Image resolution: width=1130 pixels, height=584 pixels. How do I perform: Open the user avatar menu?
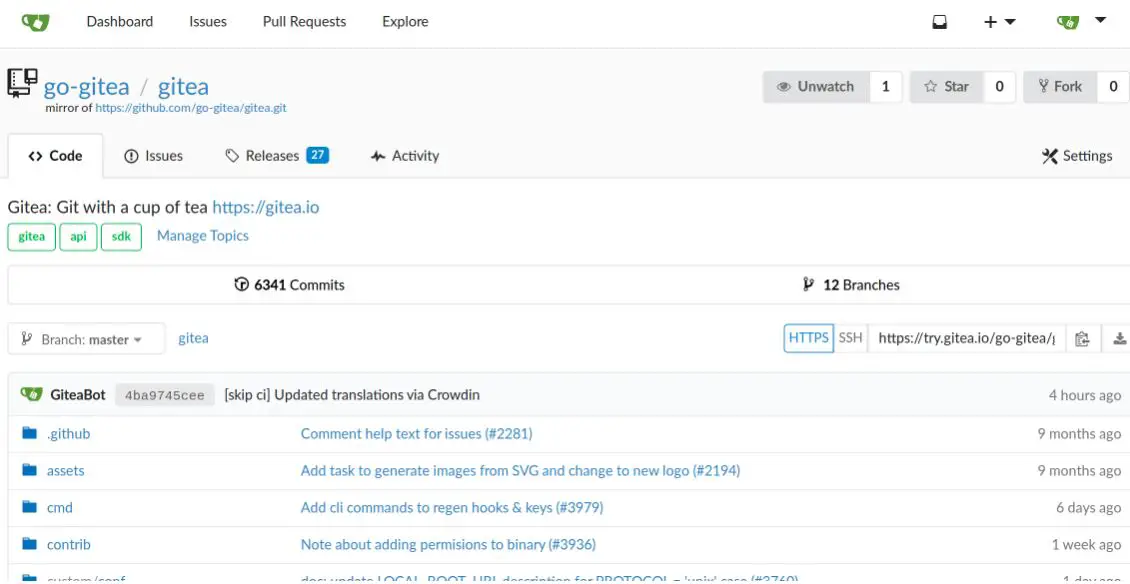click(x=1081, y=22)
